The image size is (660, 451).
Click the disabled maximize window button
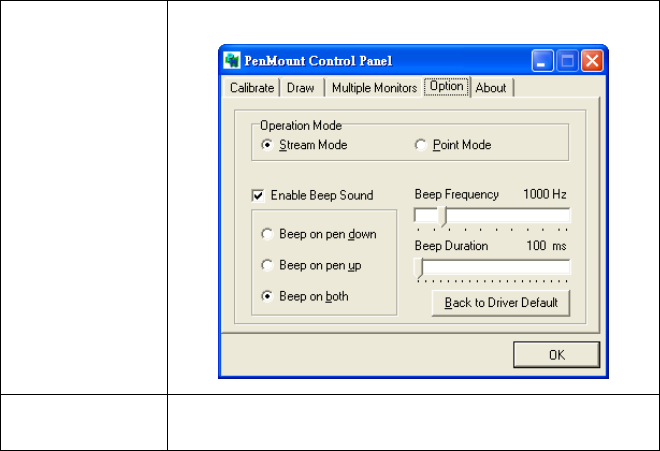[x=567, y=61]
